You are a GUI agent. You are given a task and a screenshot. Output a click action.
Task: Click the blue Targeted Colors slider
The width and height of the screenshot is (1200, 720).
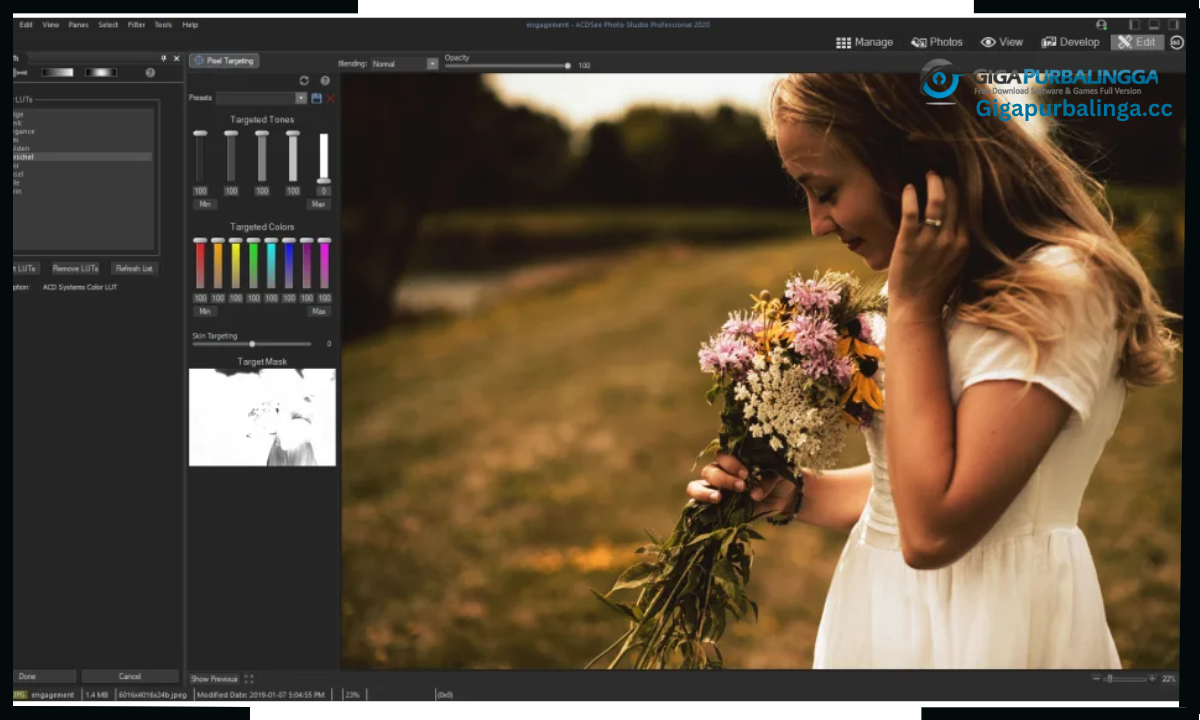(289, 264)
